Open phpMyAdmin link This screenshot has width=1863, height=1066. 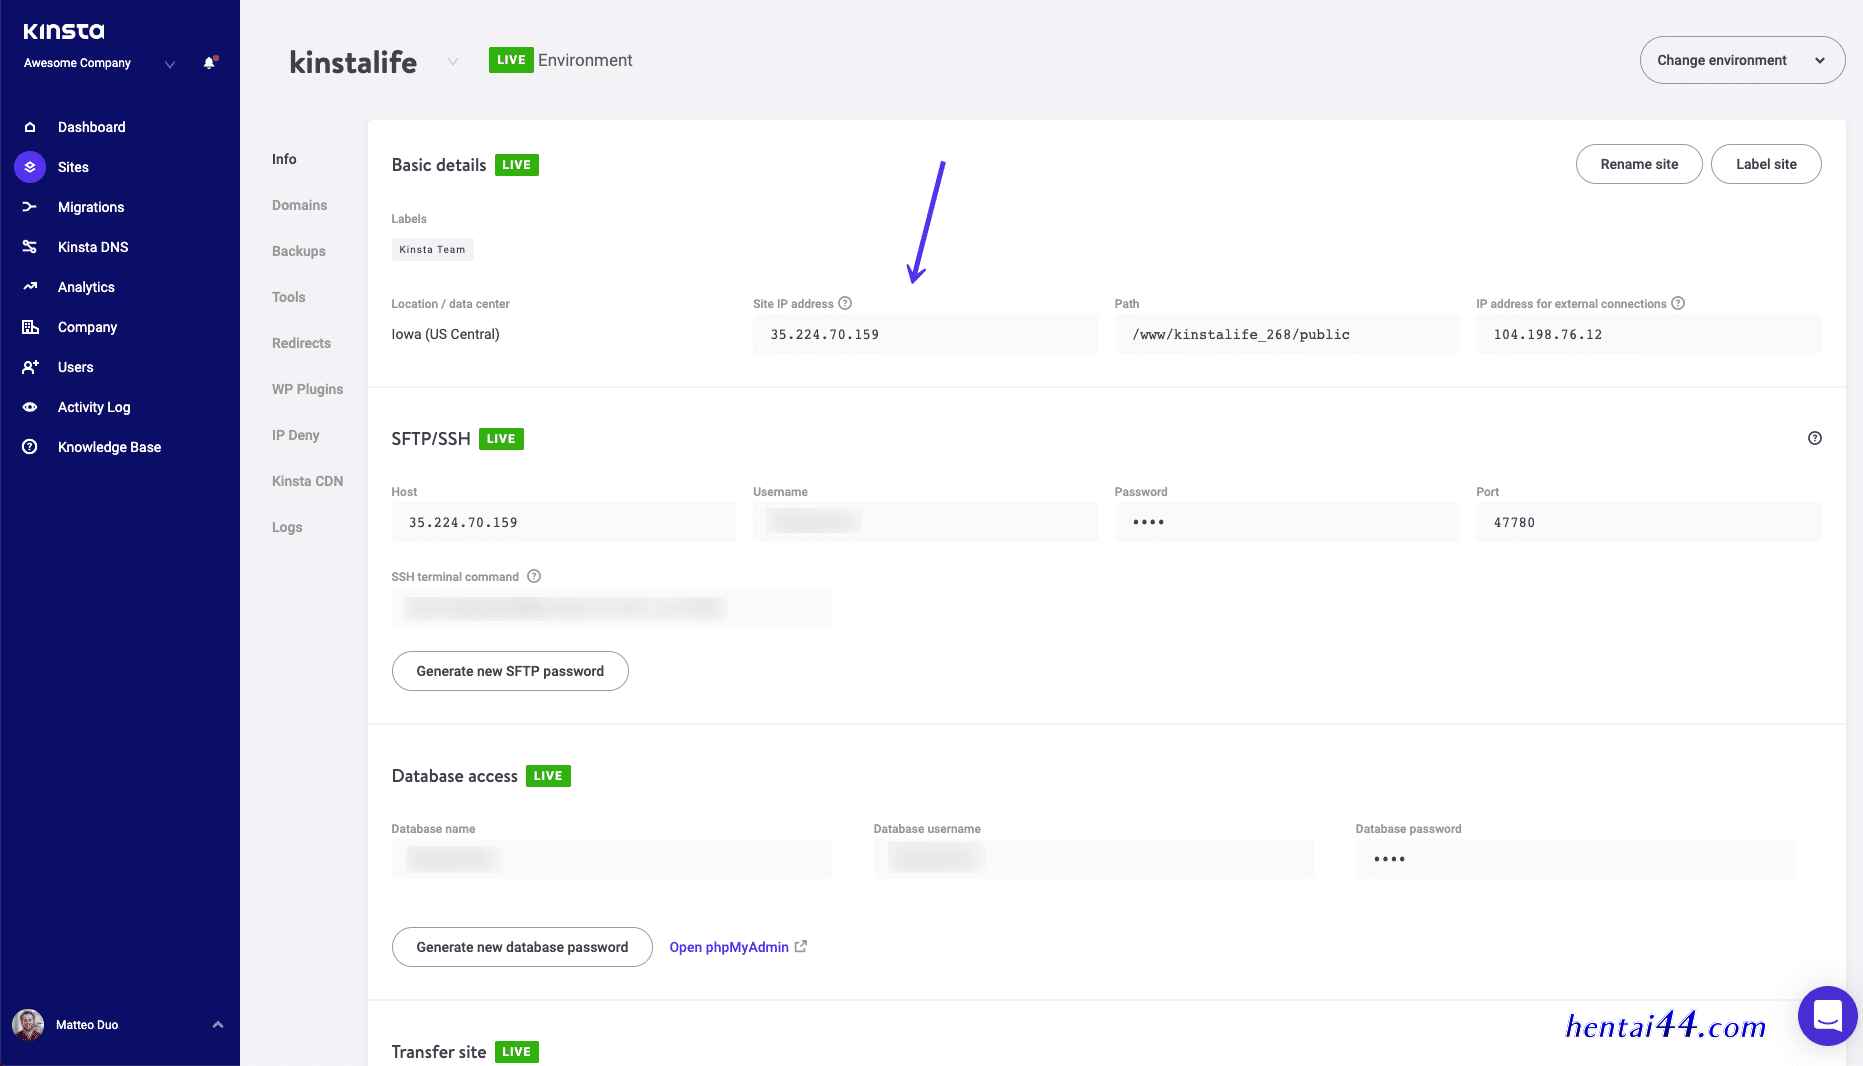pyautogui.click(x=729, y=947)
